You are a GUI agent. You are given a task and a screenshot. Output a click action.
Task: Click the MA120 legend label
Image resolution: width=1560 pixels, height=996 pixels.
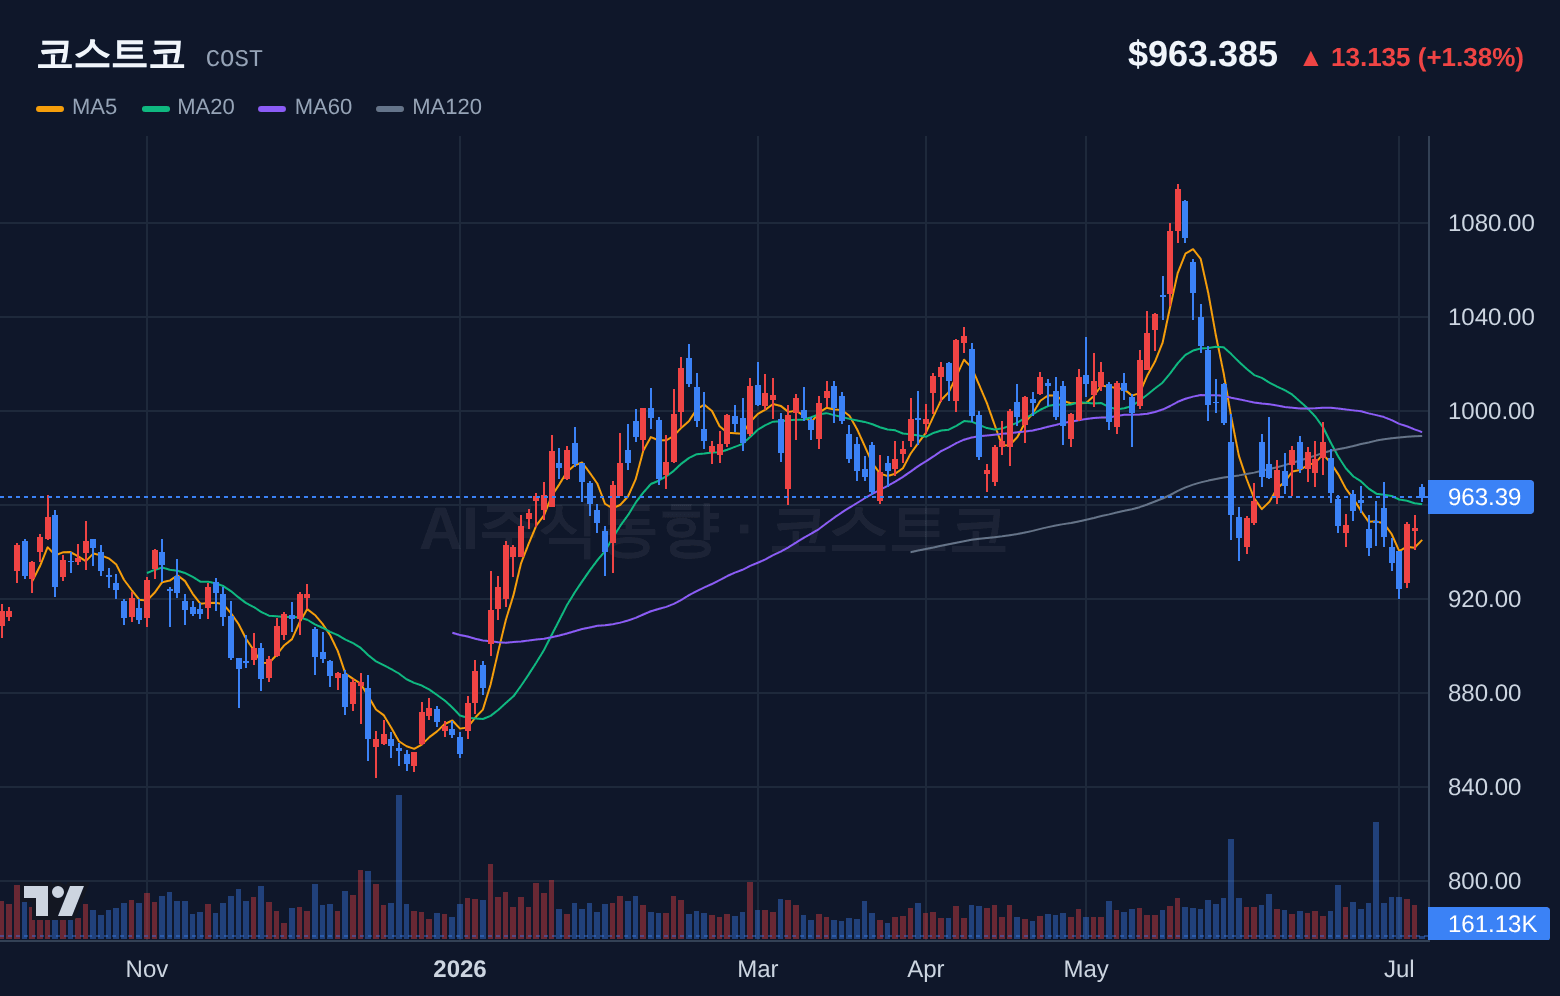coord(447,107)
